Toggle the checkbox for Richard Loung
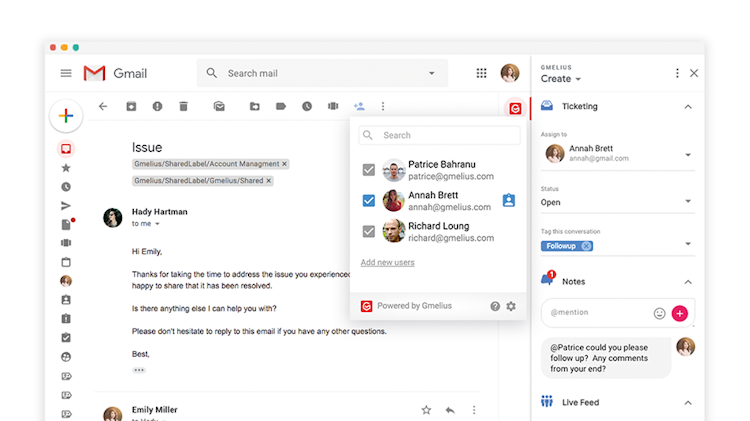The width and height of the screenshot is (750, 421). coord(369,232)
